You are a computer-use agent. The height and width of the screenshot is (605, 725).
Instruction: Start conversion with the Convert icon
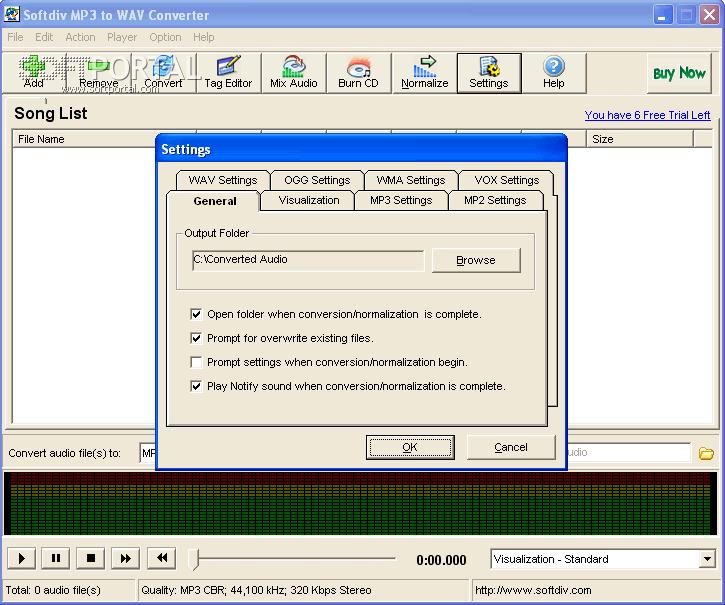coord(163,73)
